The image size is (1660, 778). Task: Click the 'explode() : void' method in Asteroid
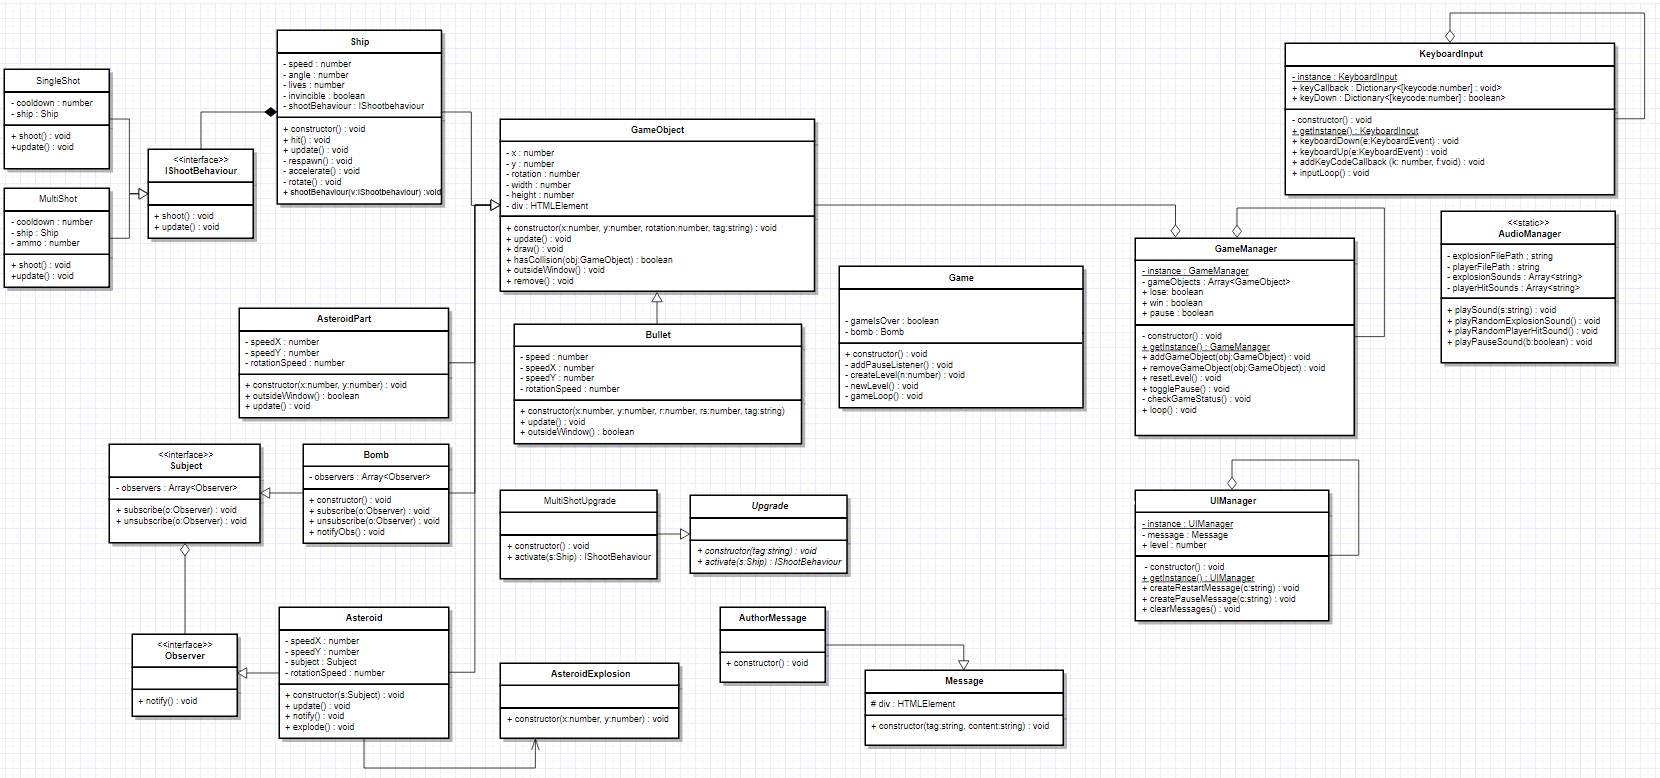pos(320,727)
